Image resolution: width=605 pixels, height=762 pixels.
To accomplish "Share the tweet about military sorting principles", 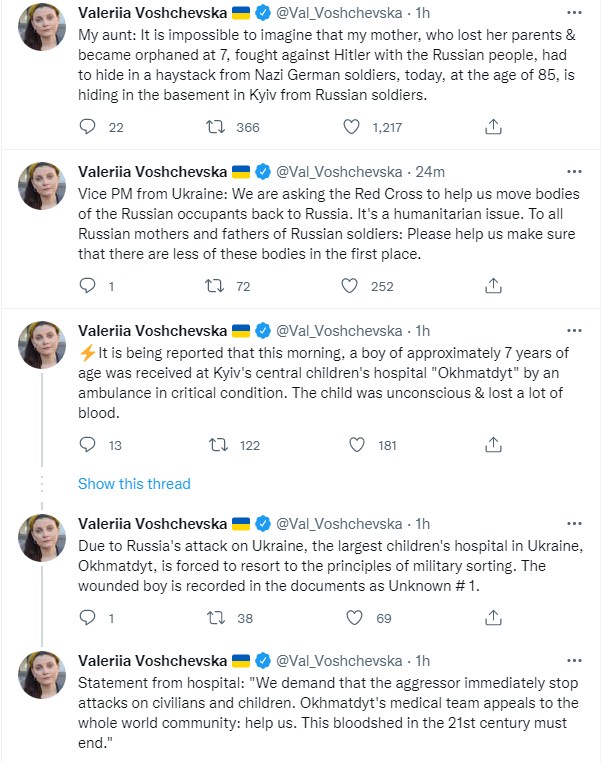I will (x=492, y=618).
